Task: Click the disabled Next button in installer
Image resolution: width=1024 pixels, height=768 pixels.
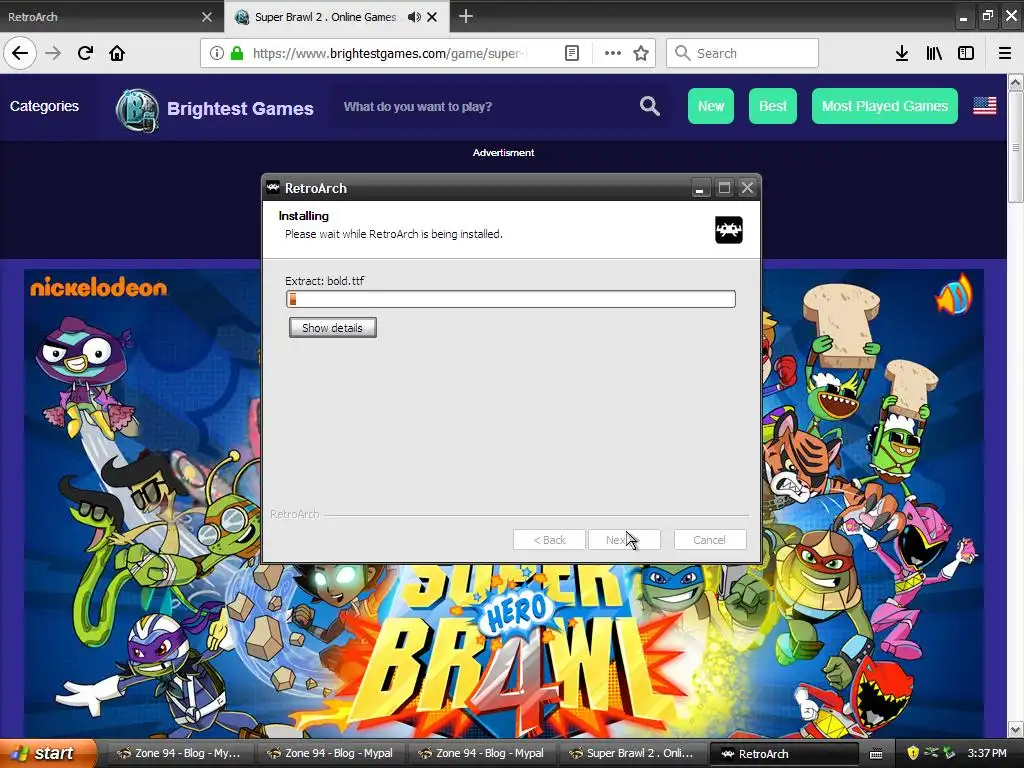Action: coord(624,540)
